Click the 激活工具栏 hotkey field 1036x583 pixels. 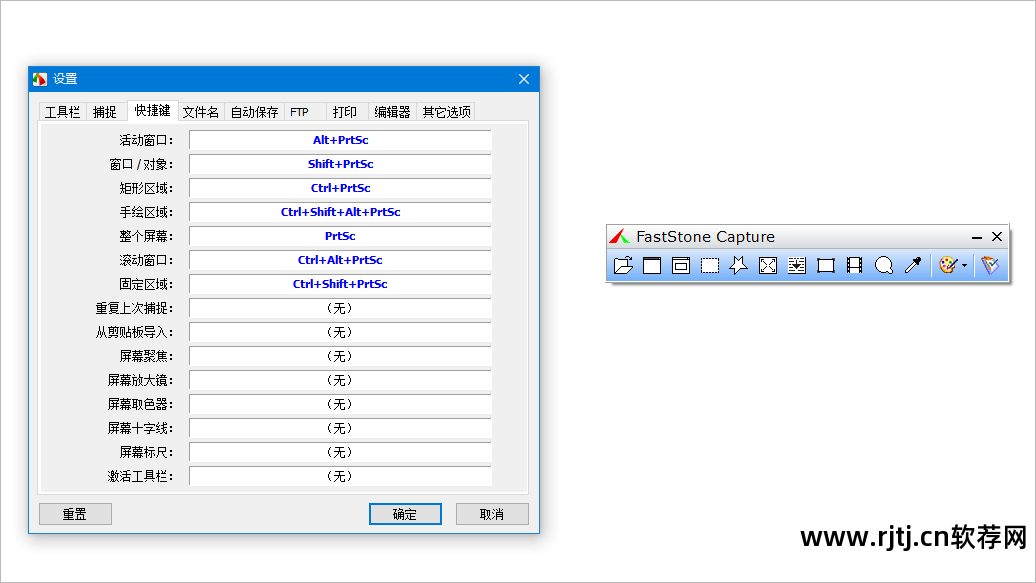coord(340,476)
